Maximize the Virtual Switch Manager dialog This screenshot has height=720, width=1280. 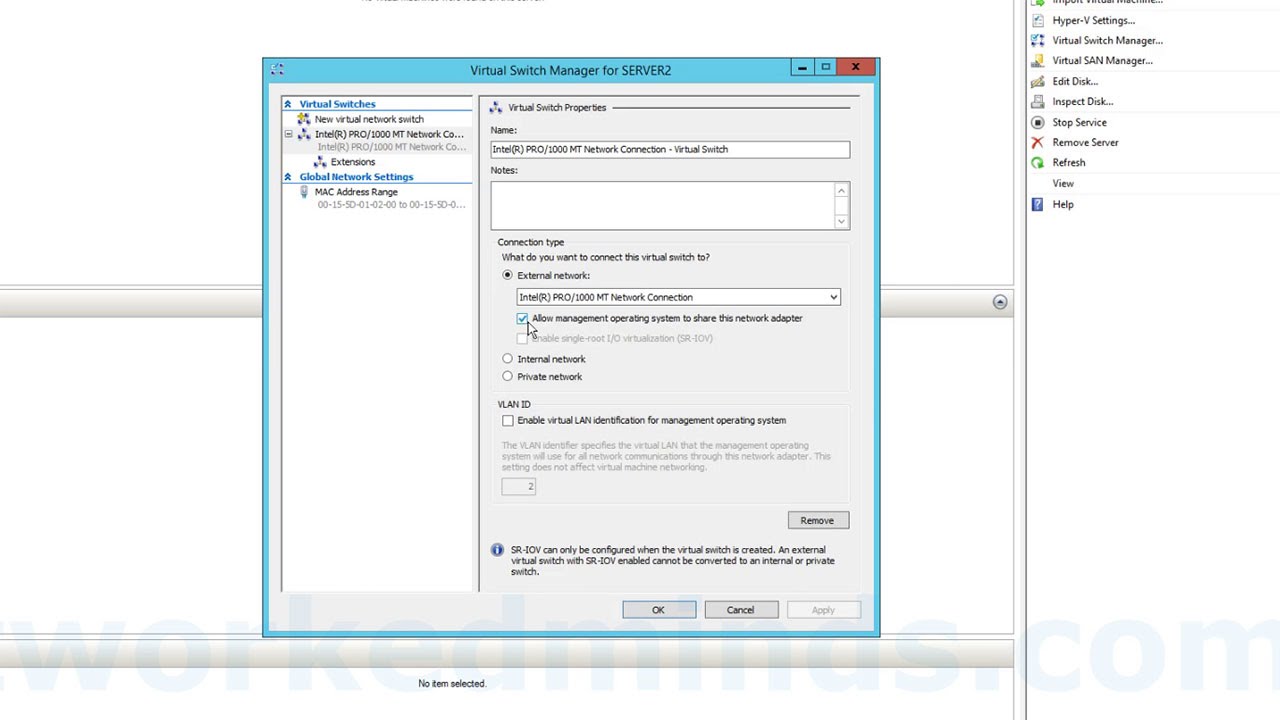pyautogui.click(x=826, y=67)
